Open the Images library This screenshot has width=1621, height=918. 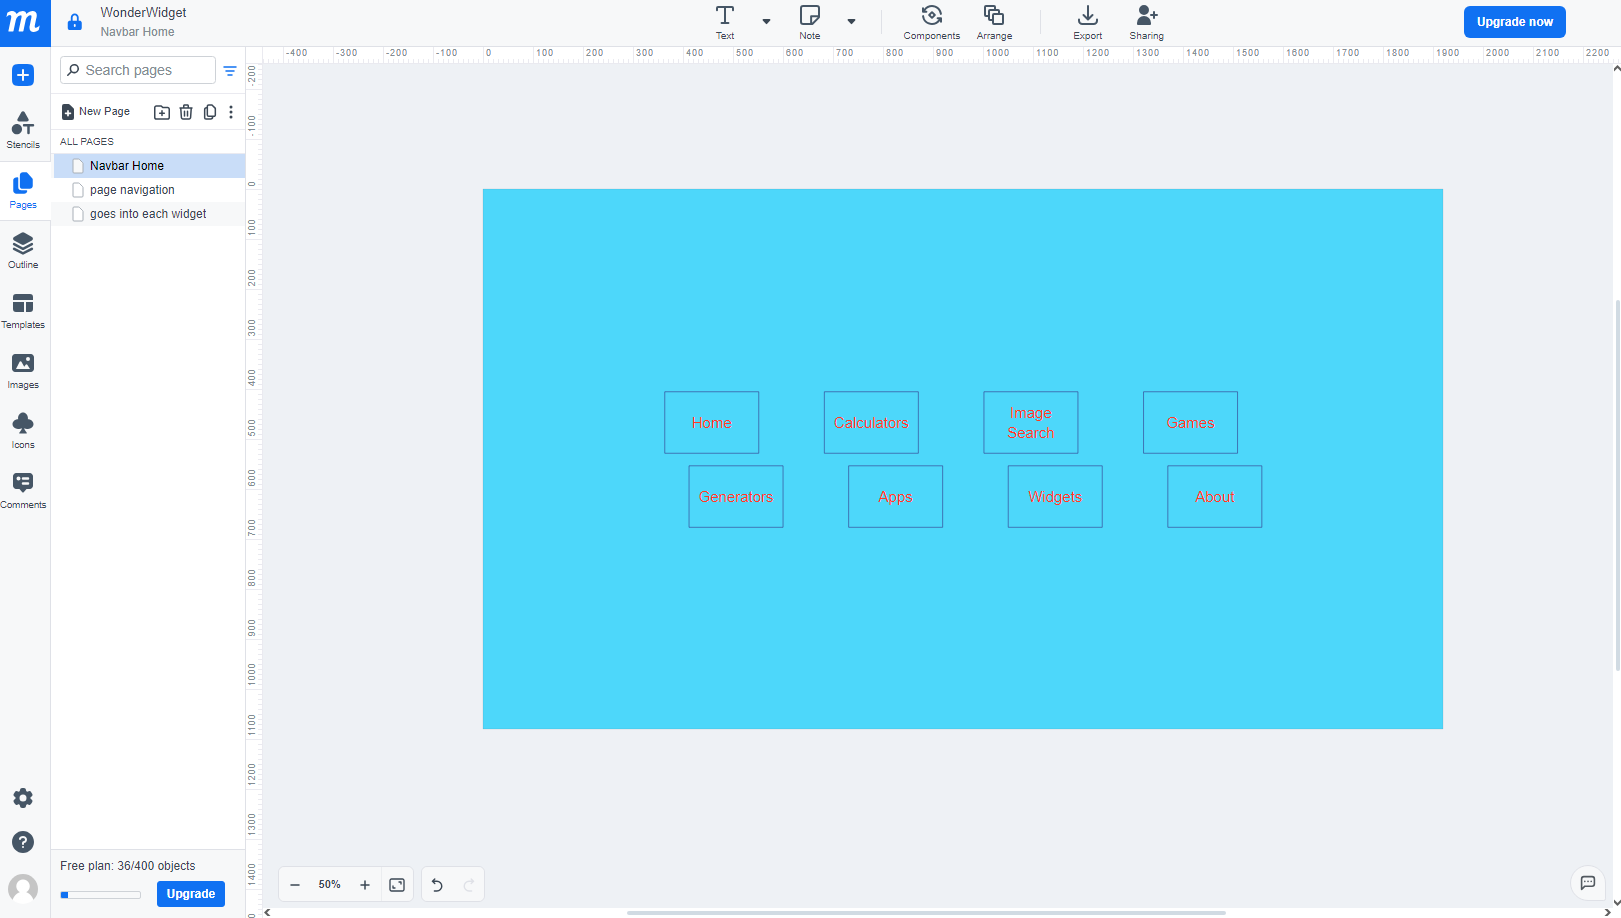coord(23,370)
